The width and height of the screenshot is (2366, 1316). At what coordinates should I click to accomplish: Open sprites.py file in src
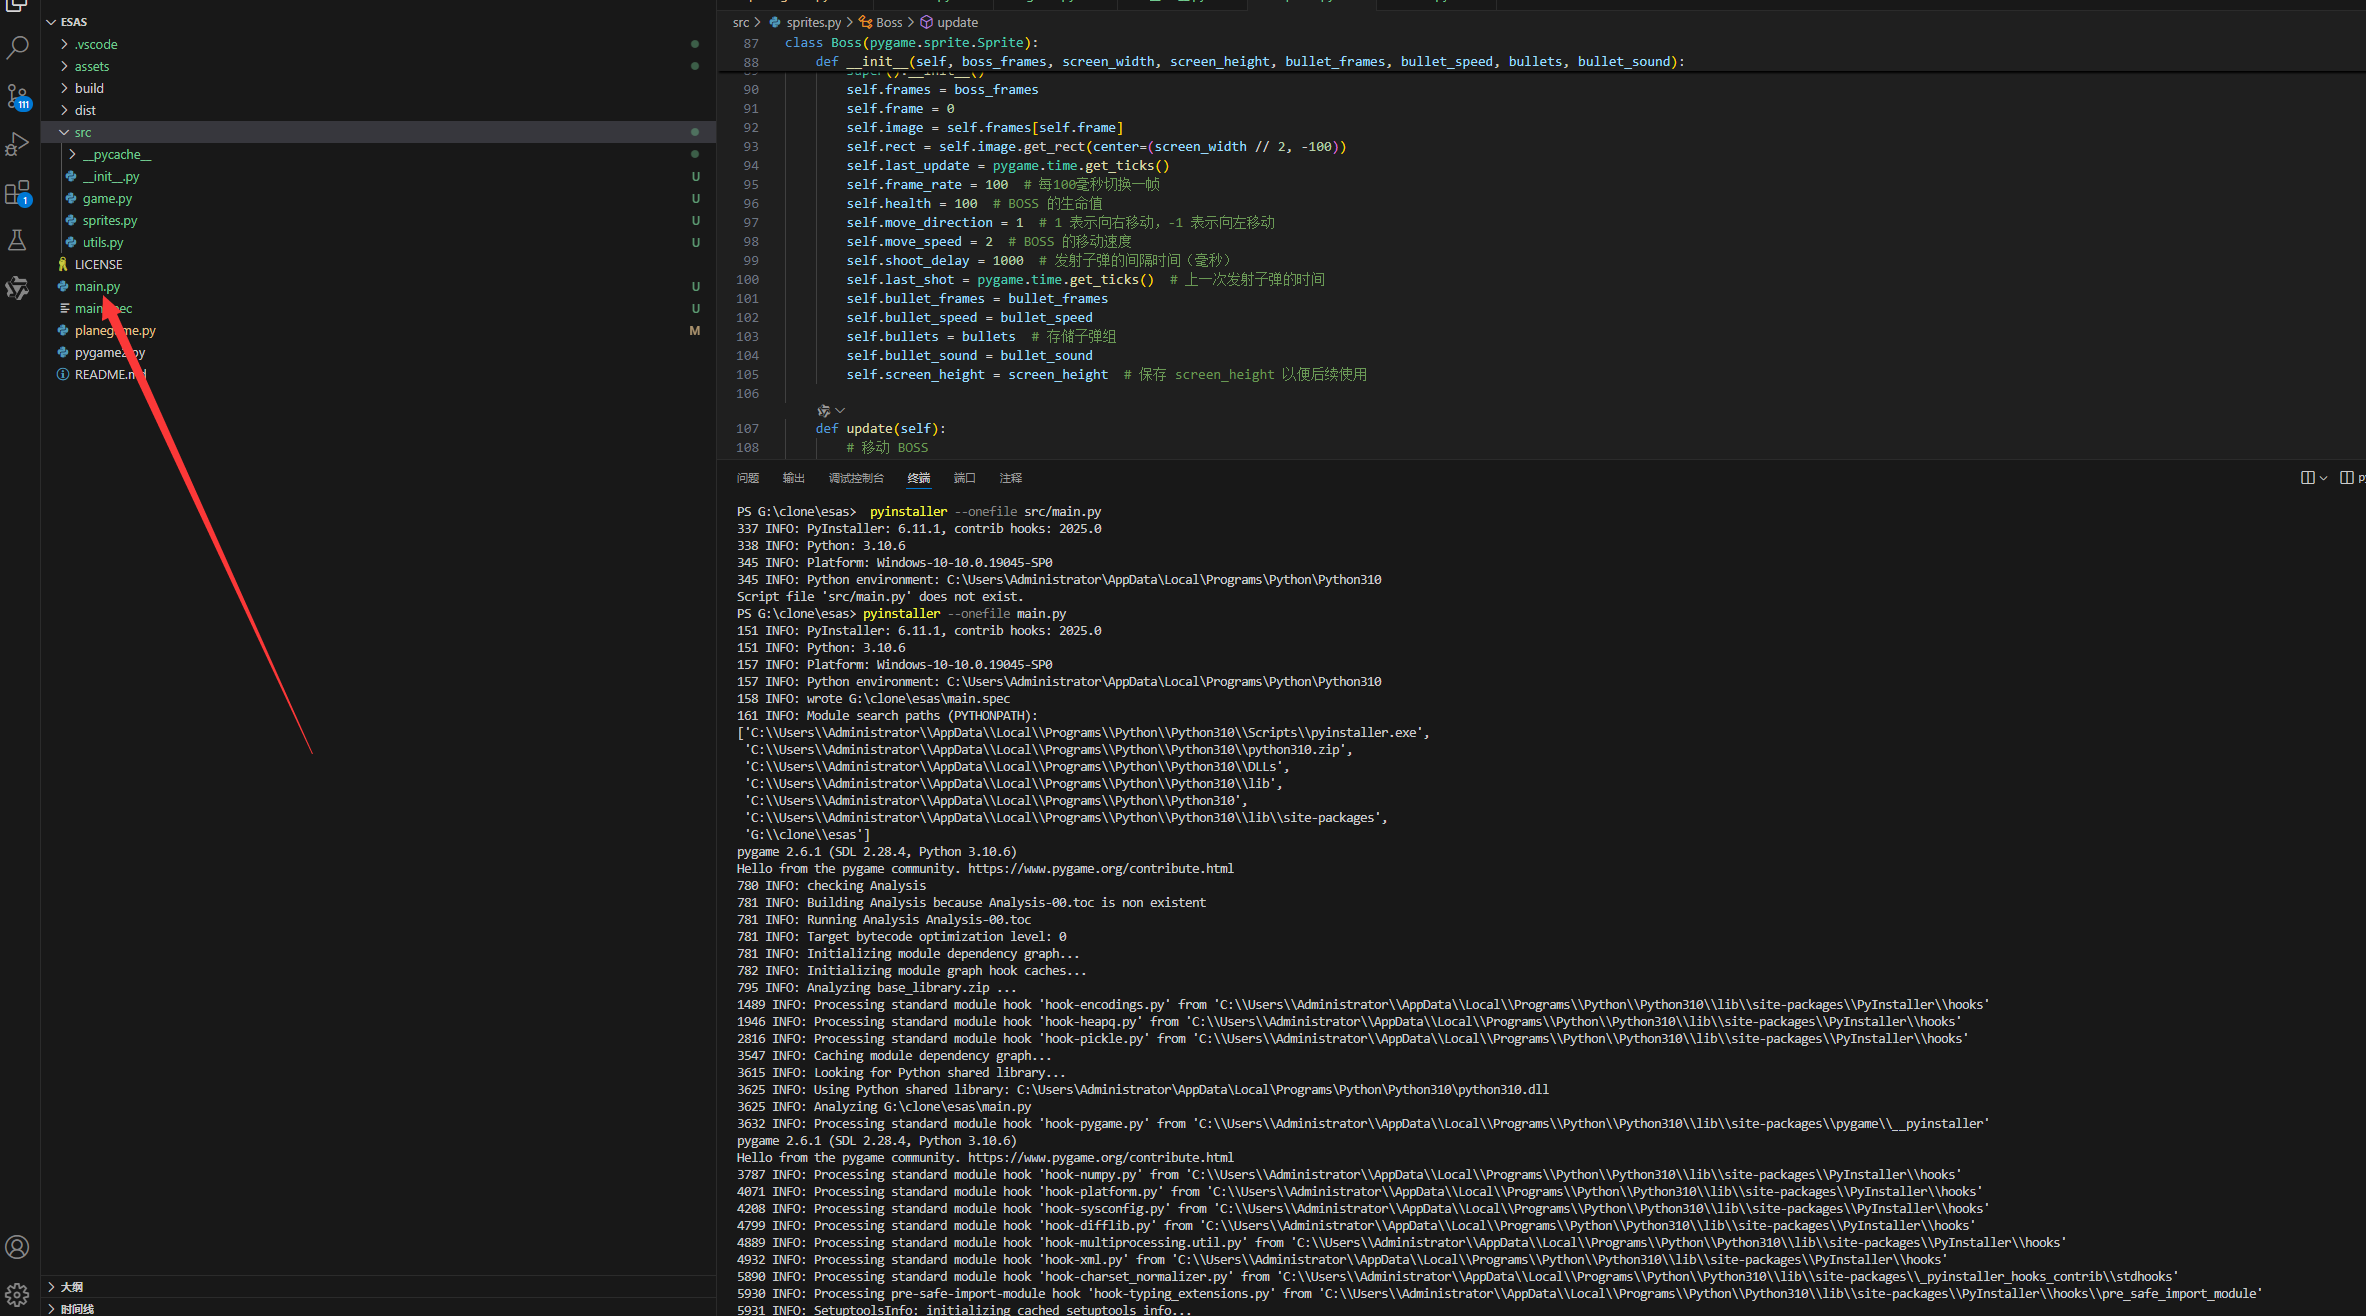(x=110, y=220)
